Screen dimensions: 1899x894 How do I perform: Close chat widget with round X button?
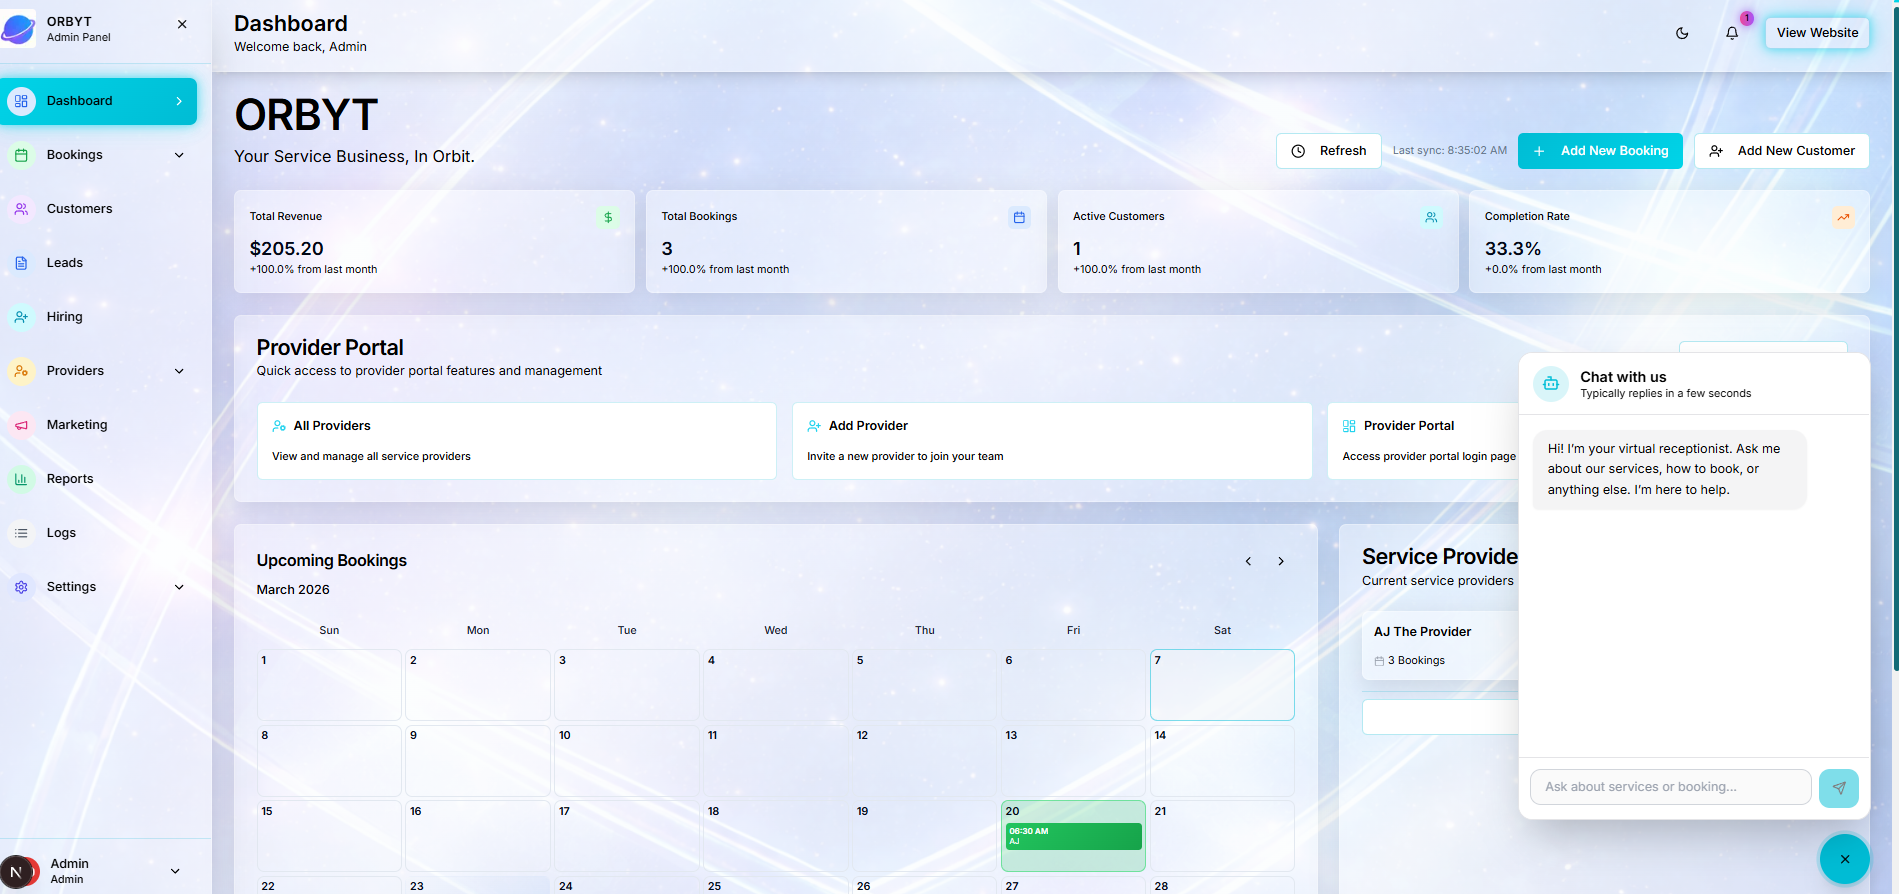[1844, 859]
